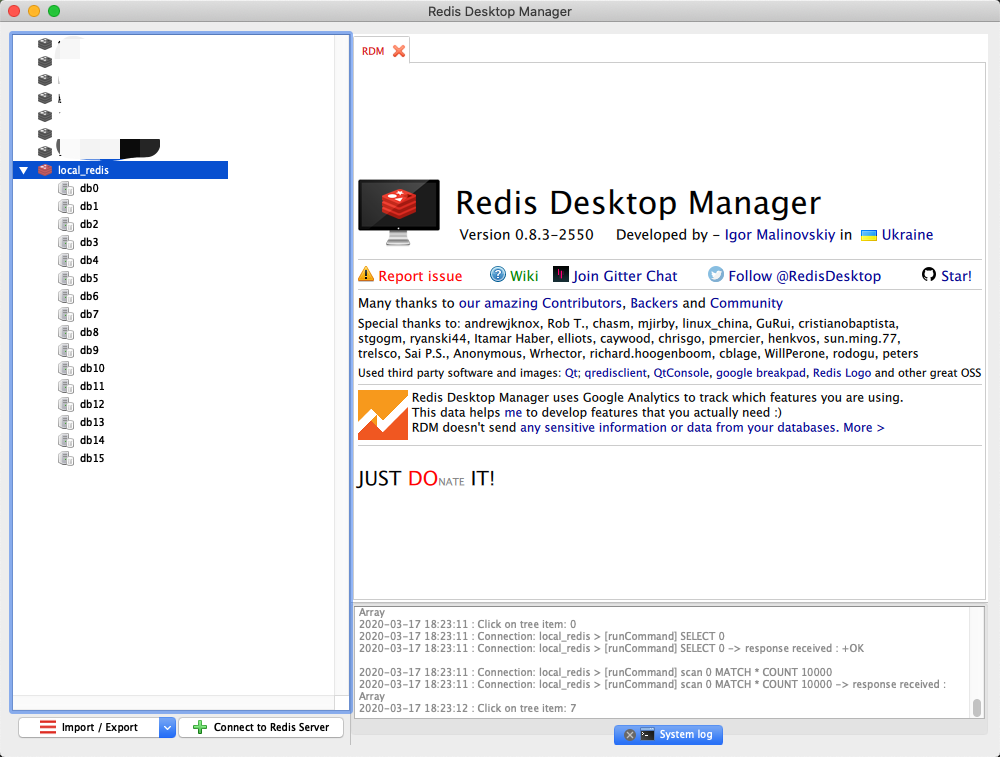The image size is (1000, 757).
Task: Select the db5 text label
Action: pyautogui.click(x=89, y=278)
